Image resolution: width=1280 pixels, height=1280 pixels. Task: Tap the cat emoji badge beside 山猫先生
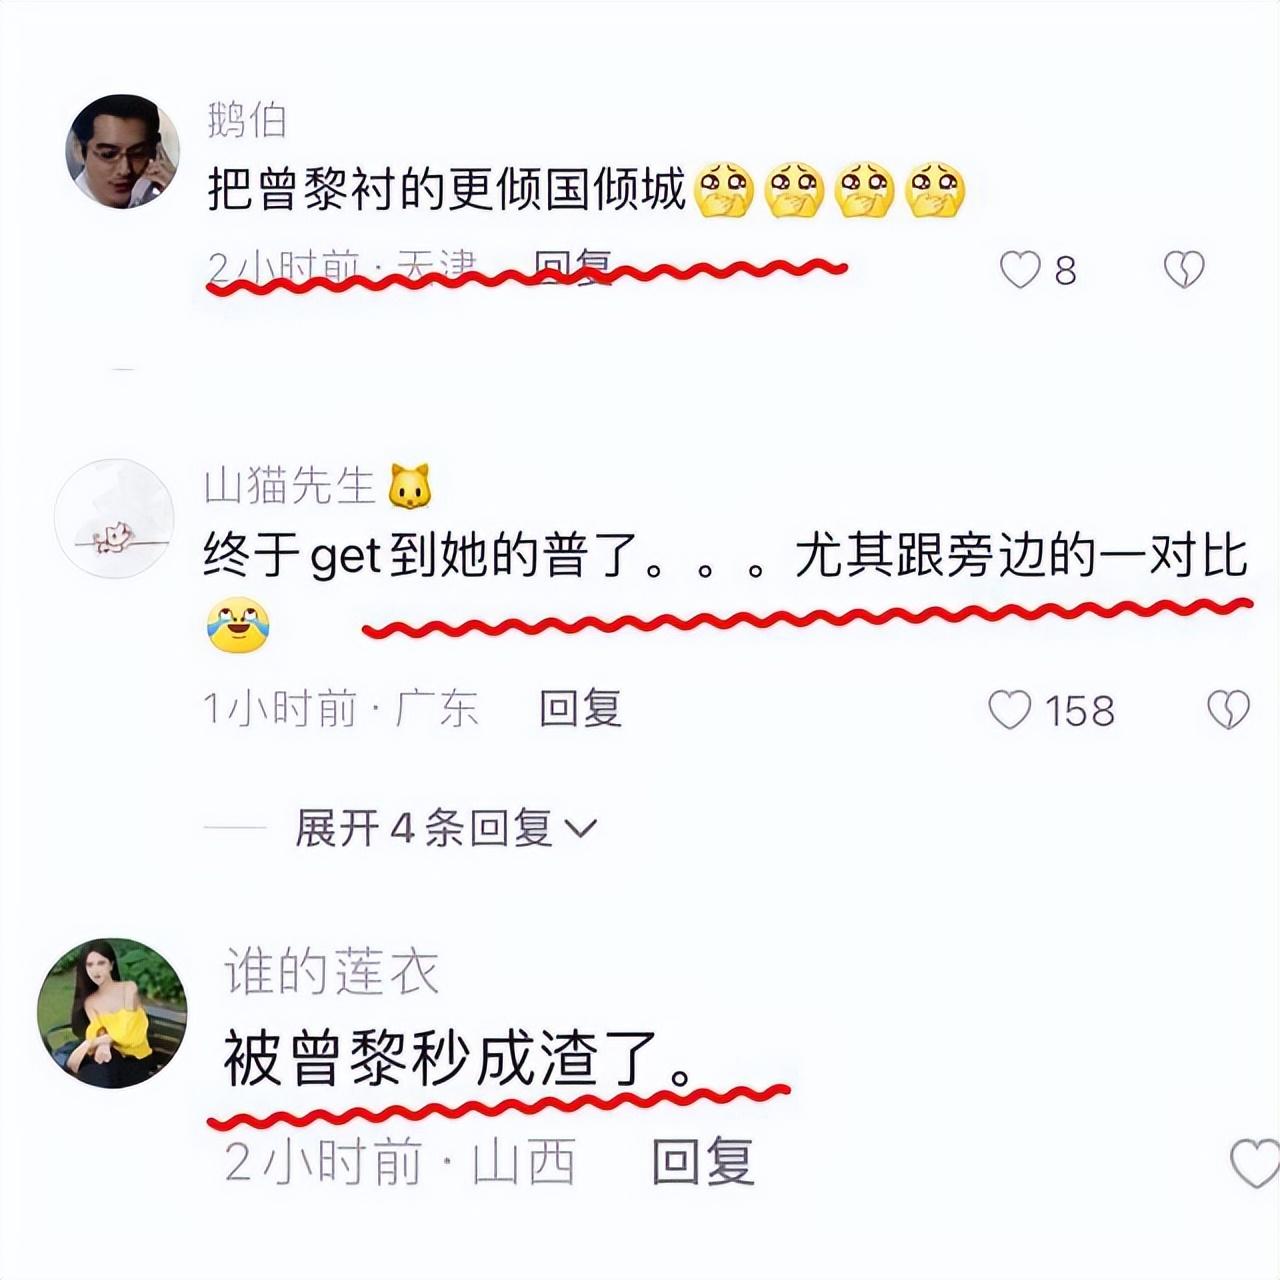coord(409,487)
